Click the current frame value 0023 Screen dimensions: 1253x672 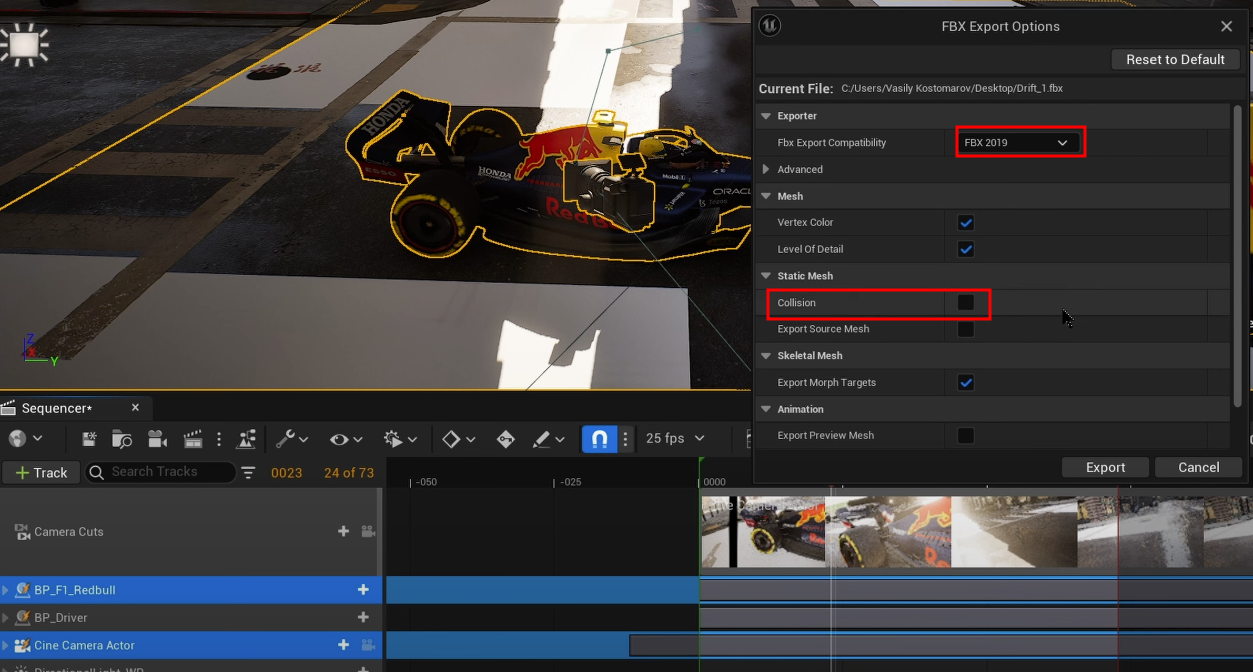[286, 473]
